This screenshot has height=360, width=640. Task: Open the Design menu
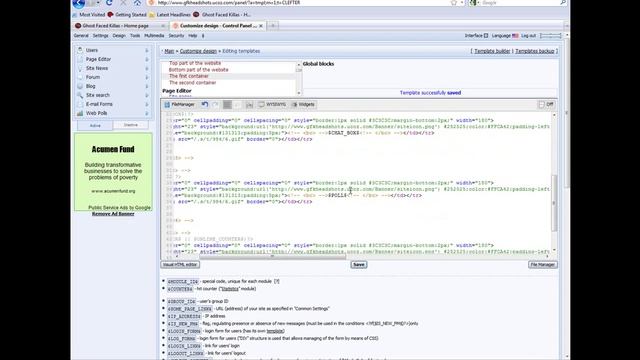click(x=119, y=36)
